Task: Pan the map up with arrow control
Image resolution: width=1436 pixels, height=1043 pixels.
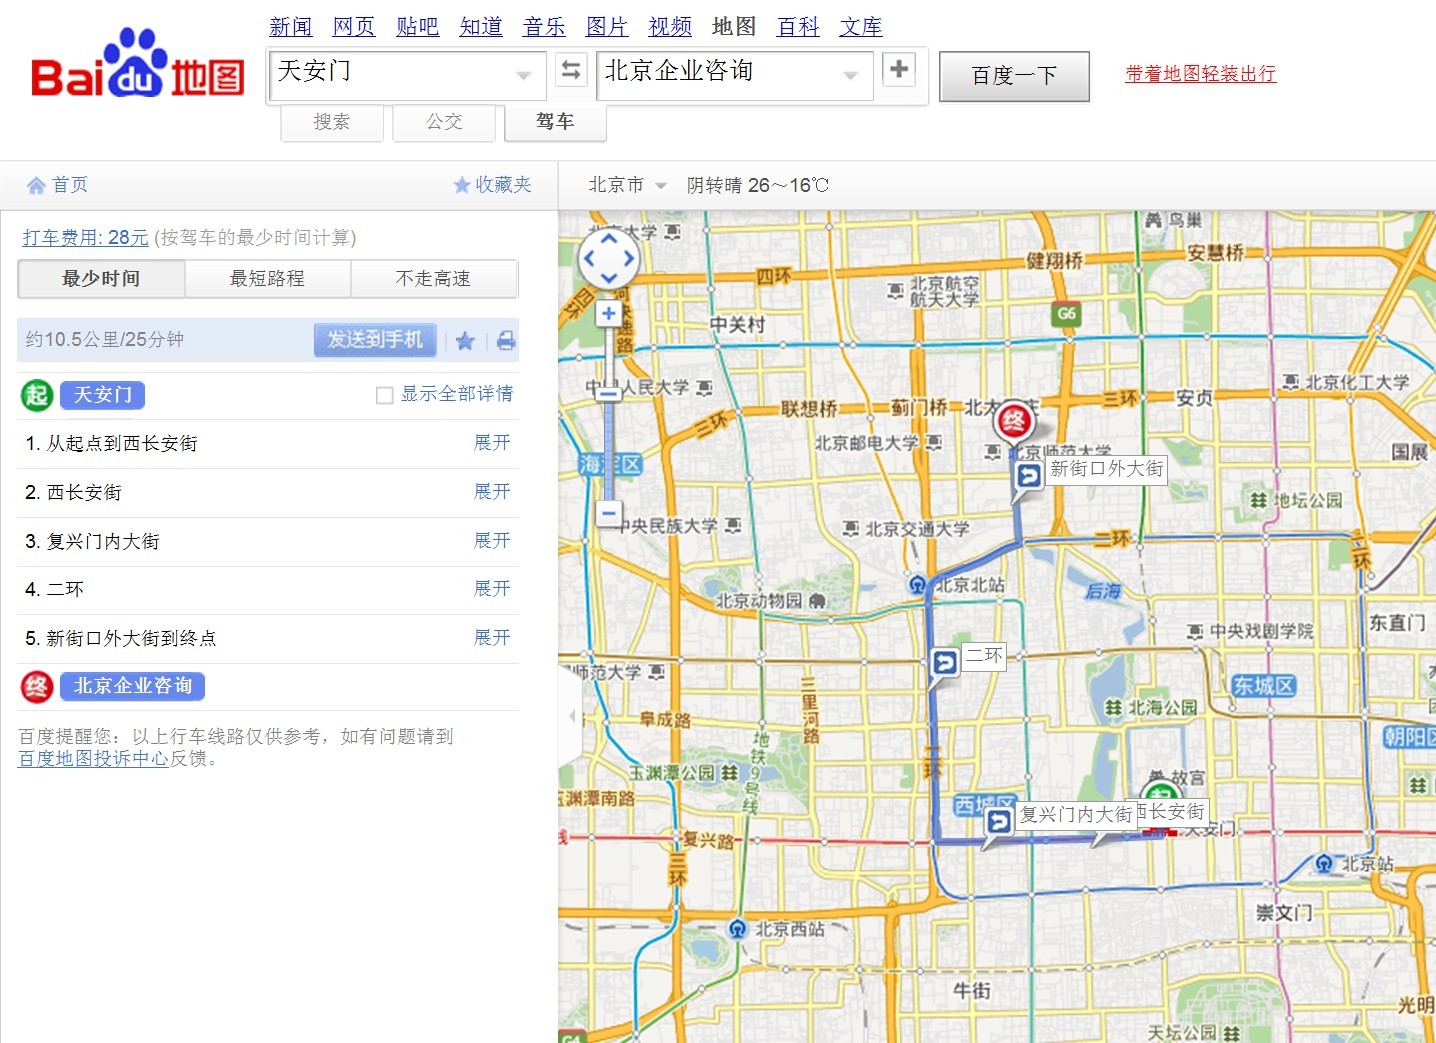Action: point(609,239)
